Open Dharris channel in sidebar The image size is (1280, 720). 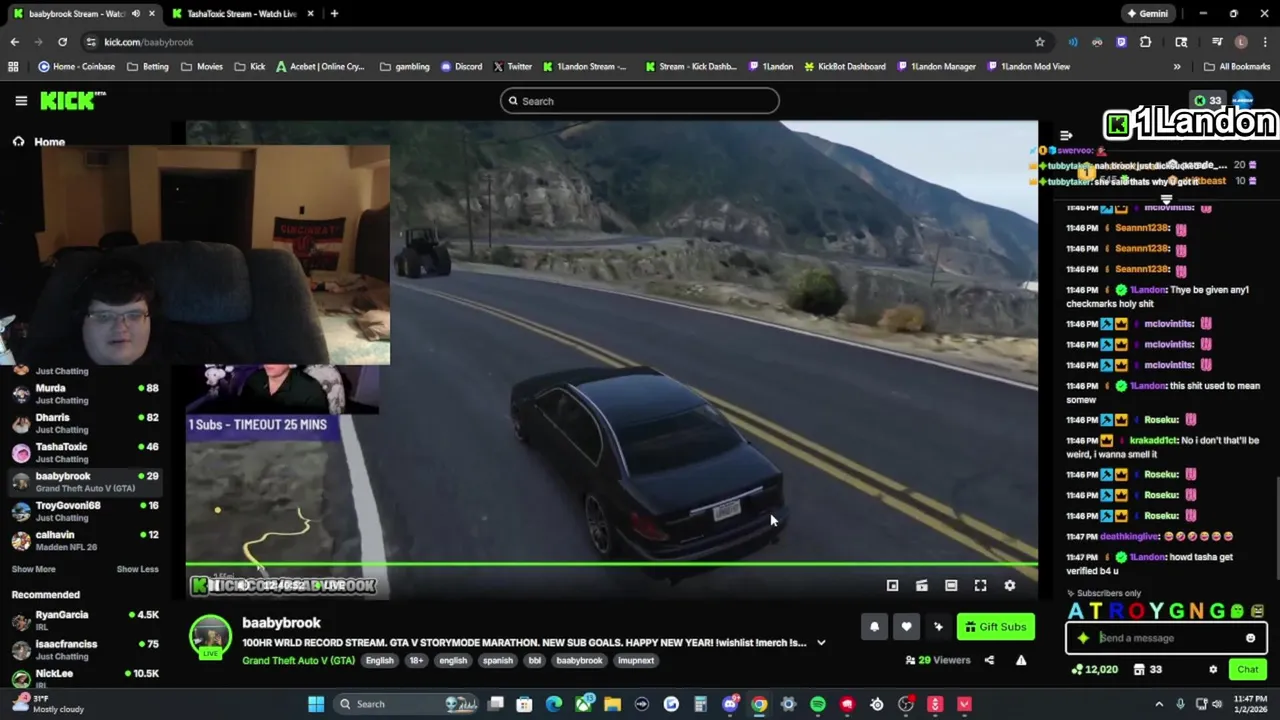[85, 423]
